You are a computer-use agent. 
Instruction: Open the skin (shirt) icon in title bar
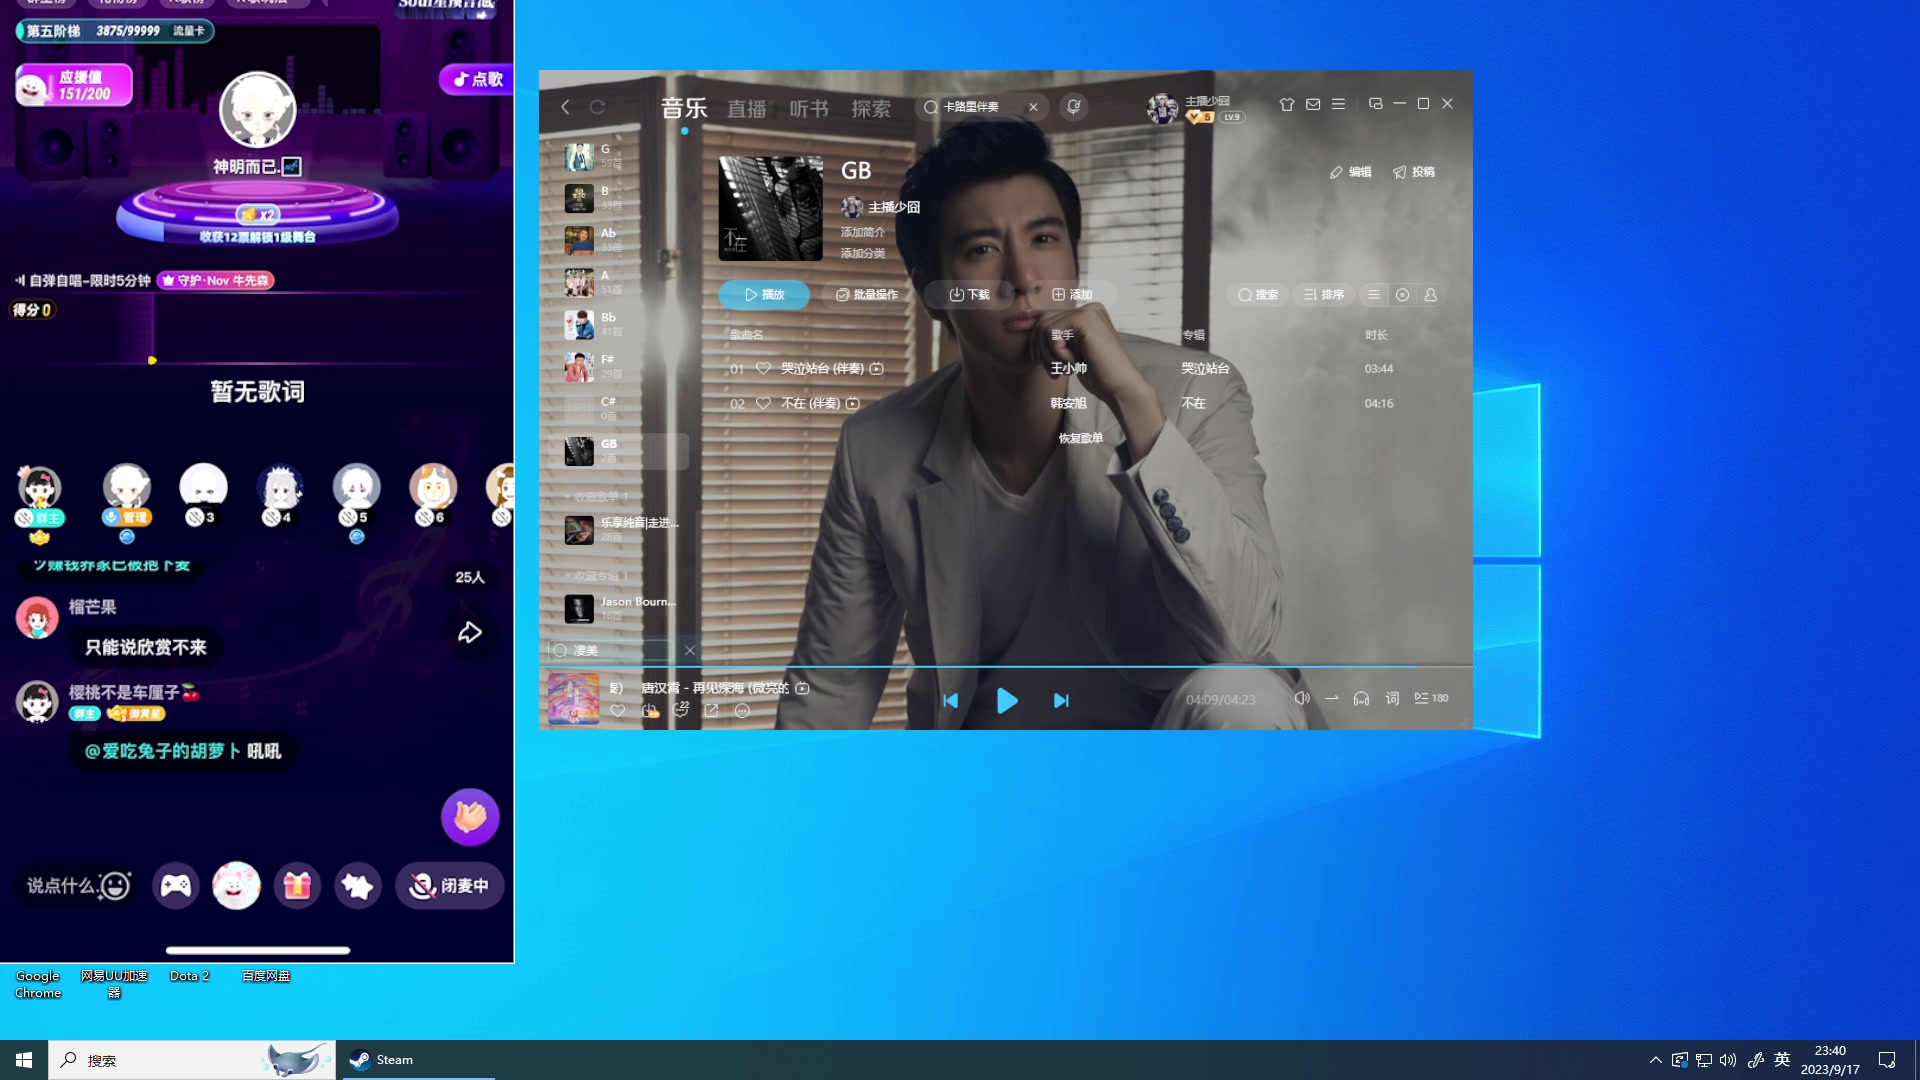pyautogui.click(x=1287, y=104)
